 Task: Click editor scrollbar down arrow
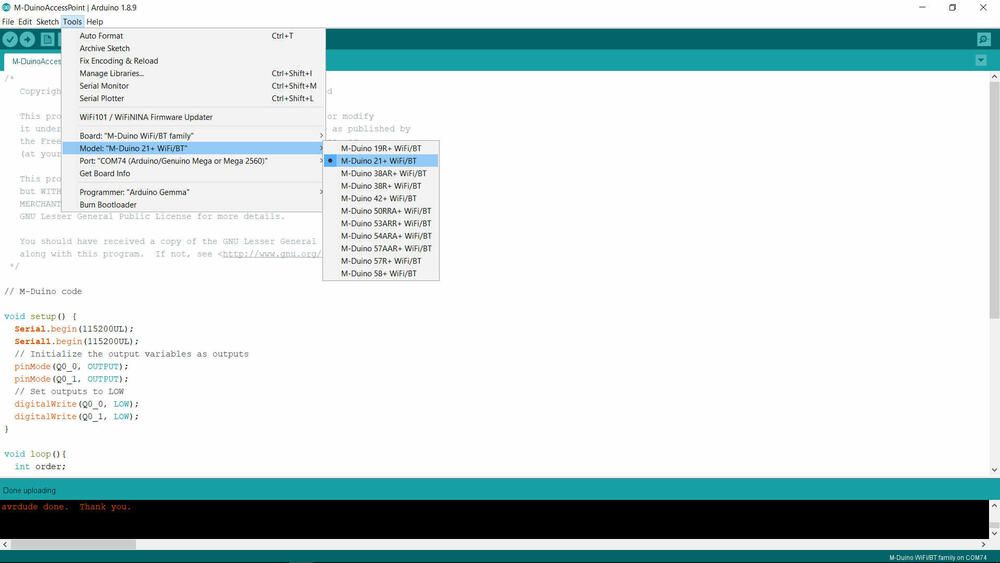coord(994,470)
